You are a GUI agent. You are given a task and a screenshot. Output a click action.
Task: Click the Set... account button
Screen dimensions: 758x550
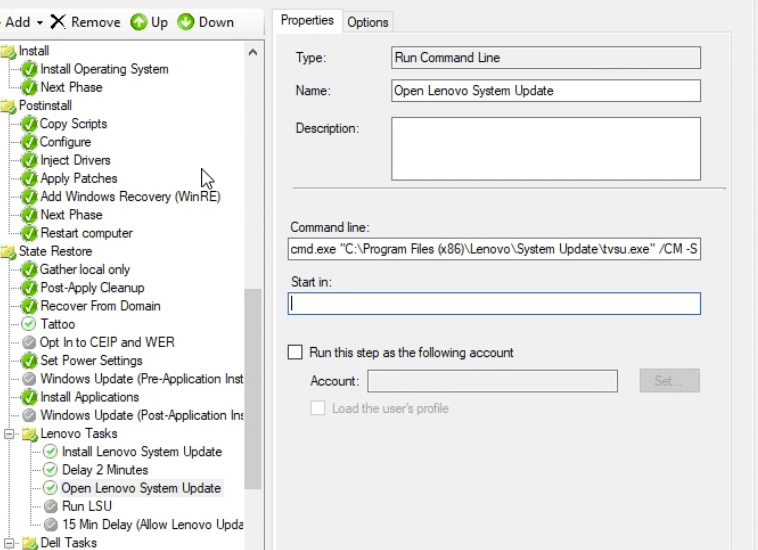click(669, 381)
